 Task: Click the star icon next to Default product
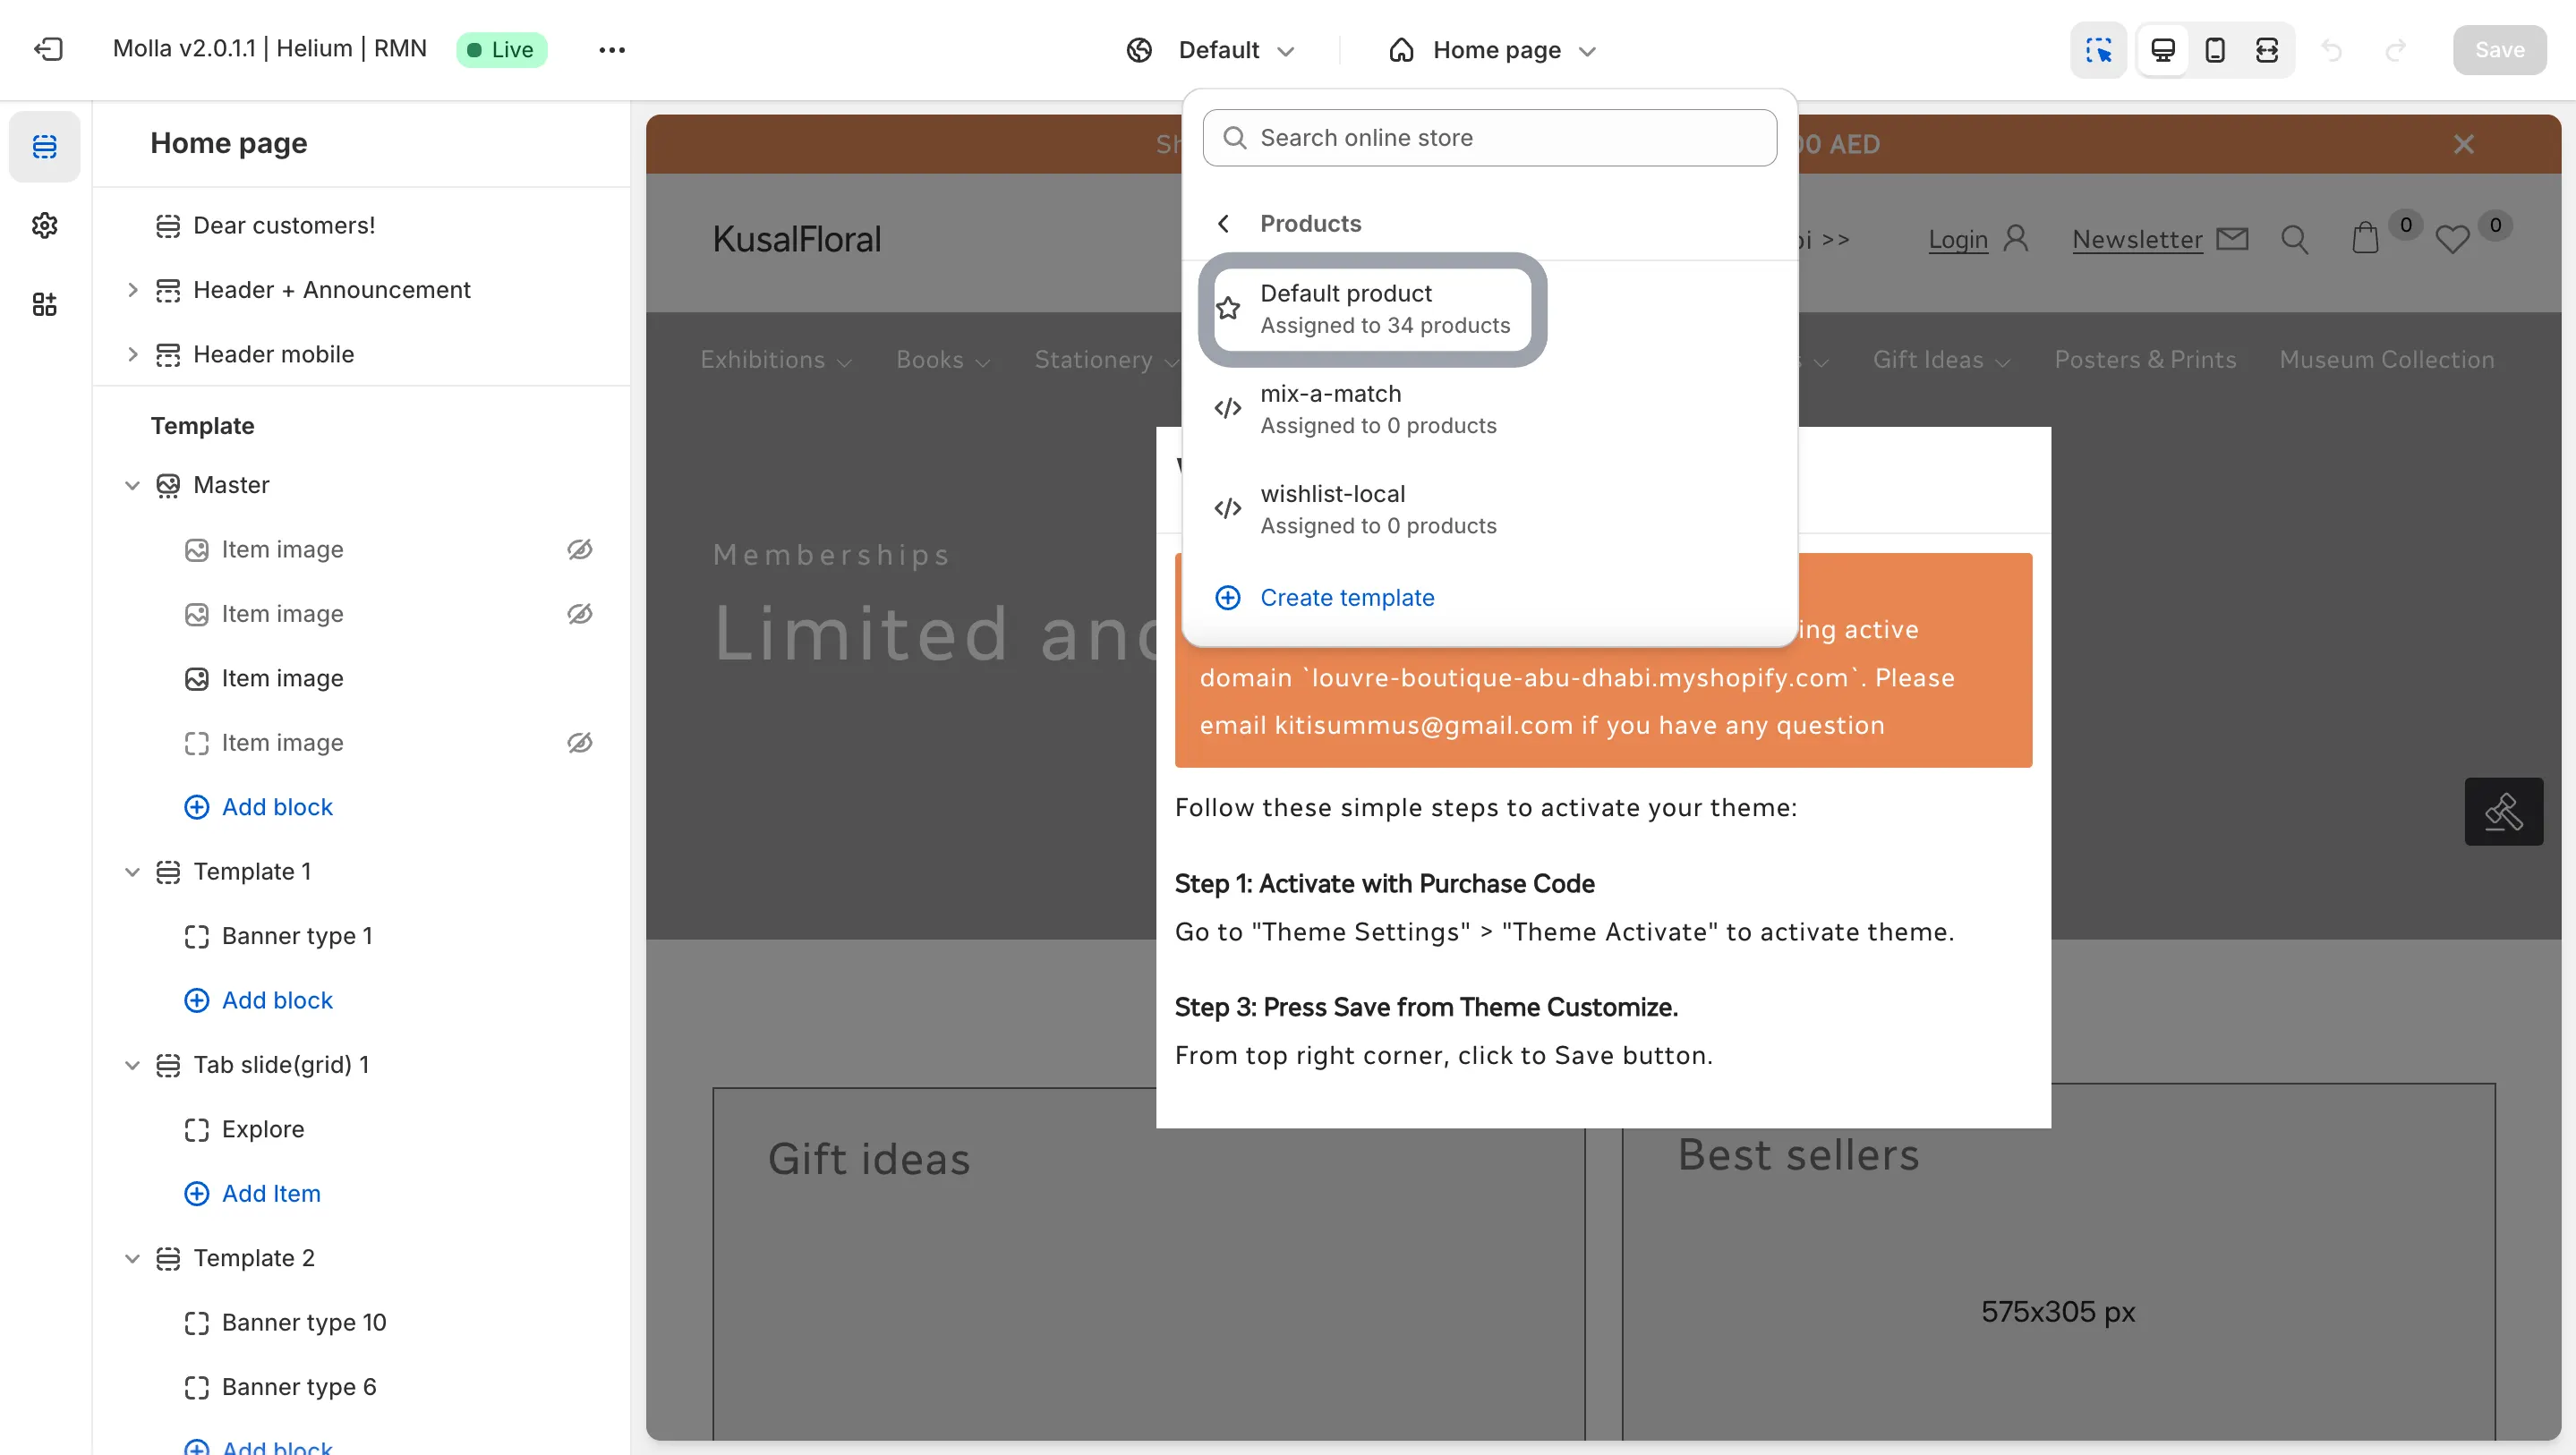[x=1228, y=308]
